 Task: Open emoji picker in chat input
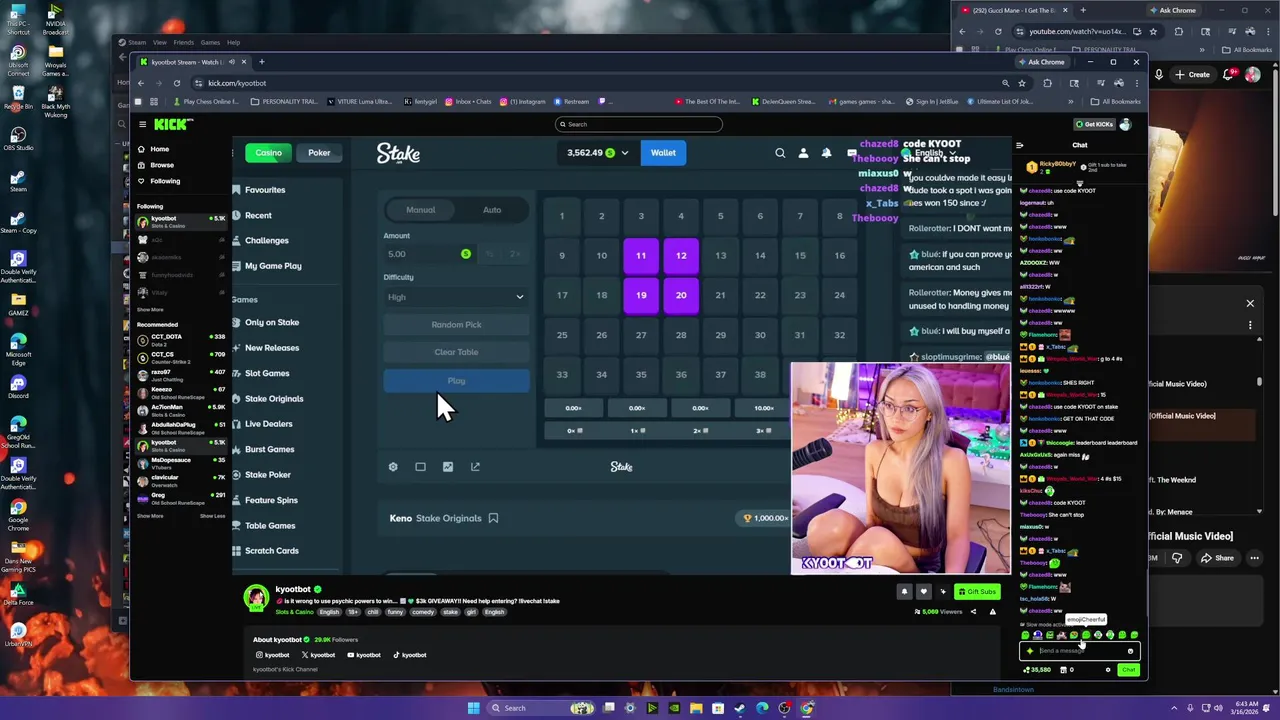[1130, 651]
